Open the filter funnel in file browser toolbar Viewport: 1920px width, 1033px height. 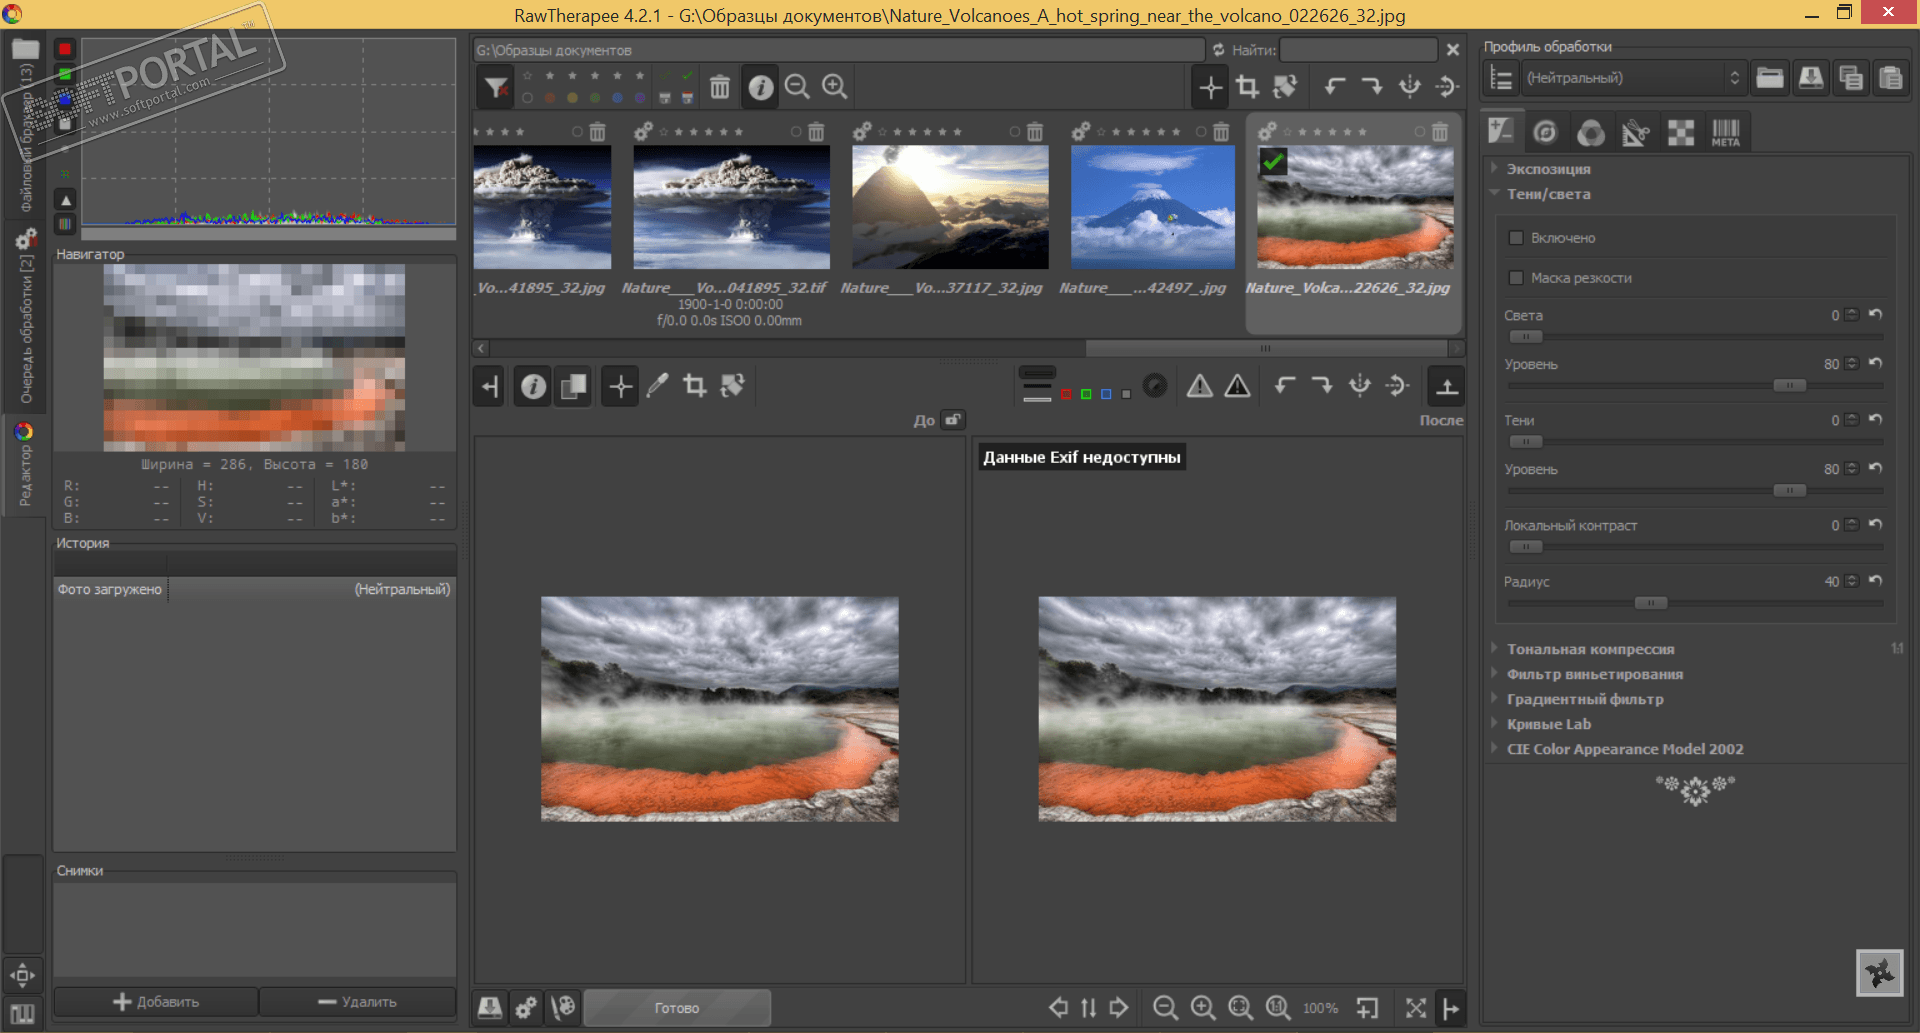tap(496, 87)
